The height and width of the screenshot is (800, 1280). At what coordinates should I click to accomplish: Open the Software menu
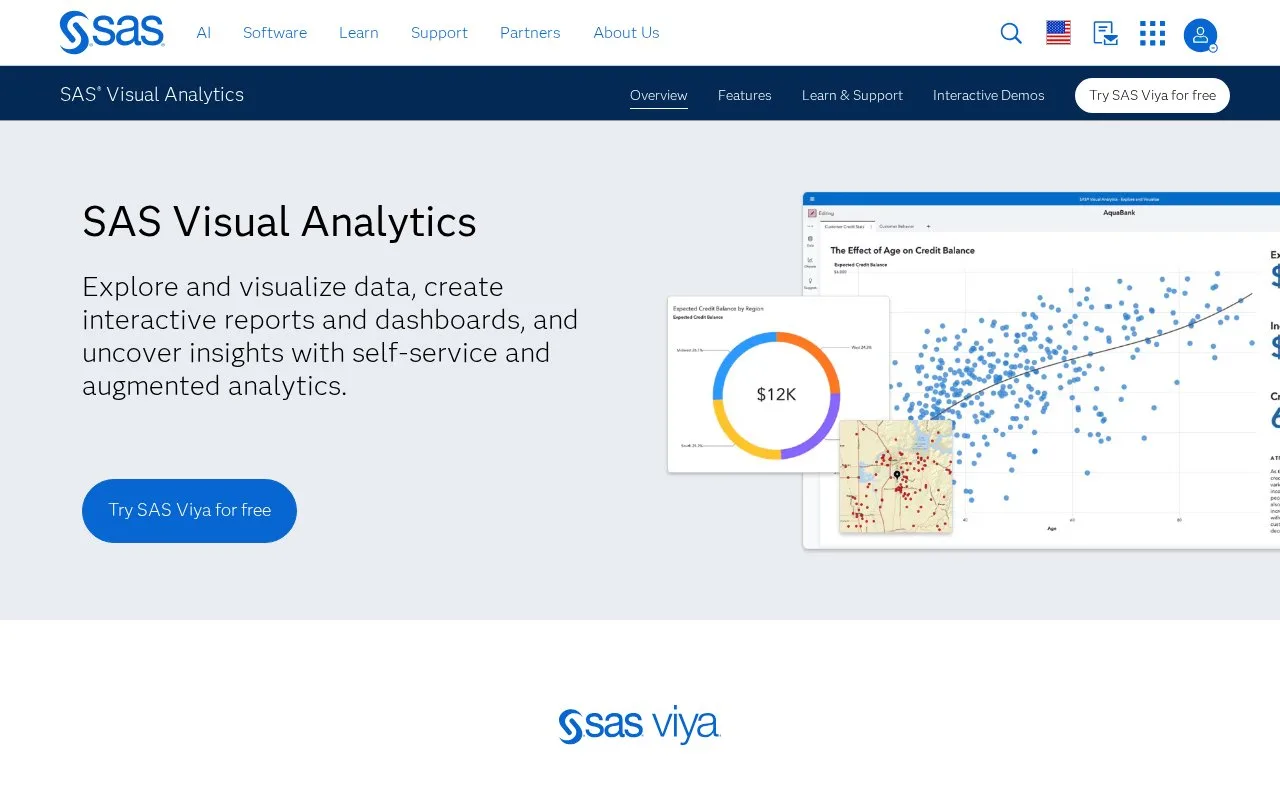(275, 32)
